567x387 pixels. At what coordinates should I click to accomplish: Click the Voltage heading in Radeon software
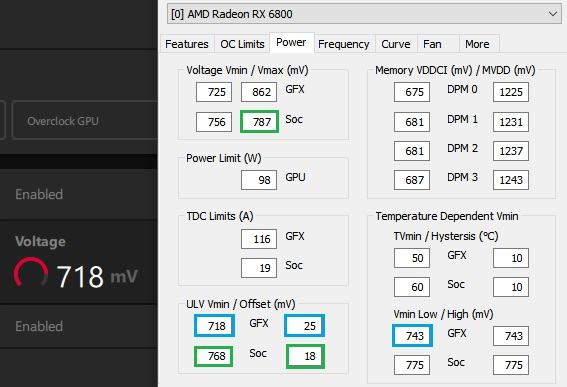pyautogui.click(x=40, y=242)
